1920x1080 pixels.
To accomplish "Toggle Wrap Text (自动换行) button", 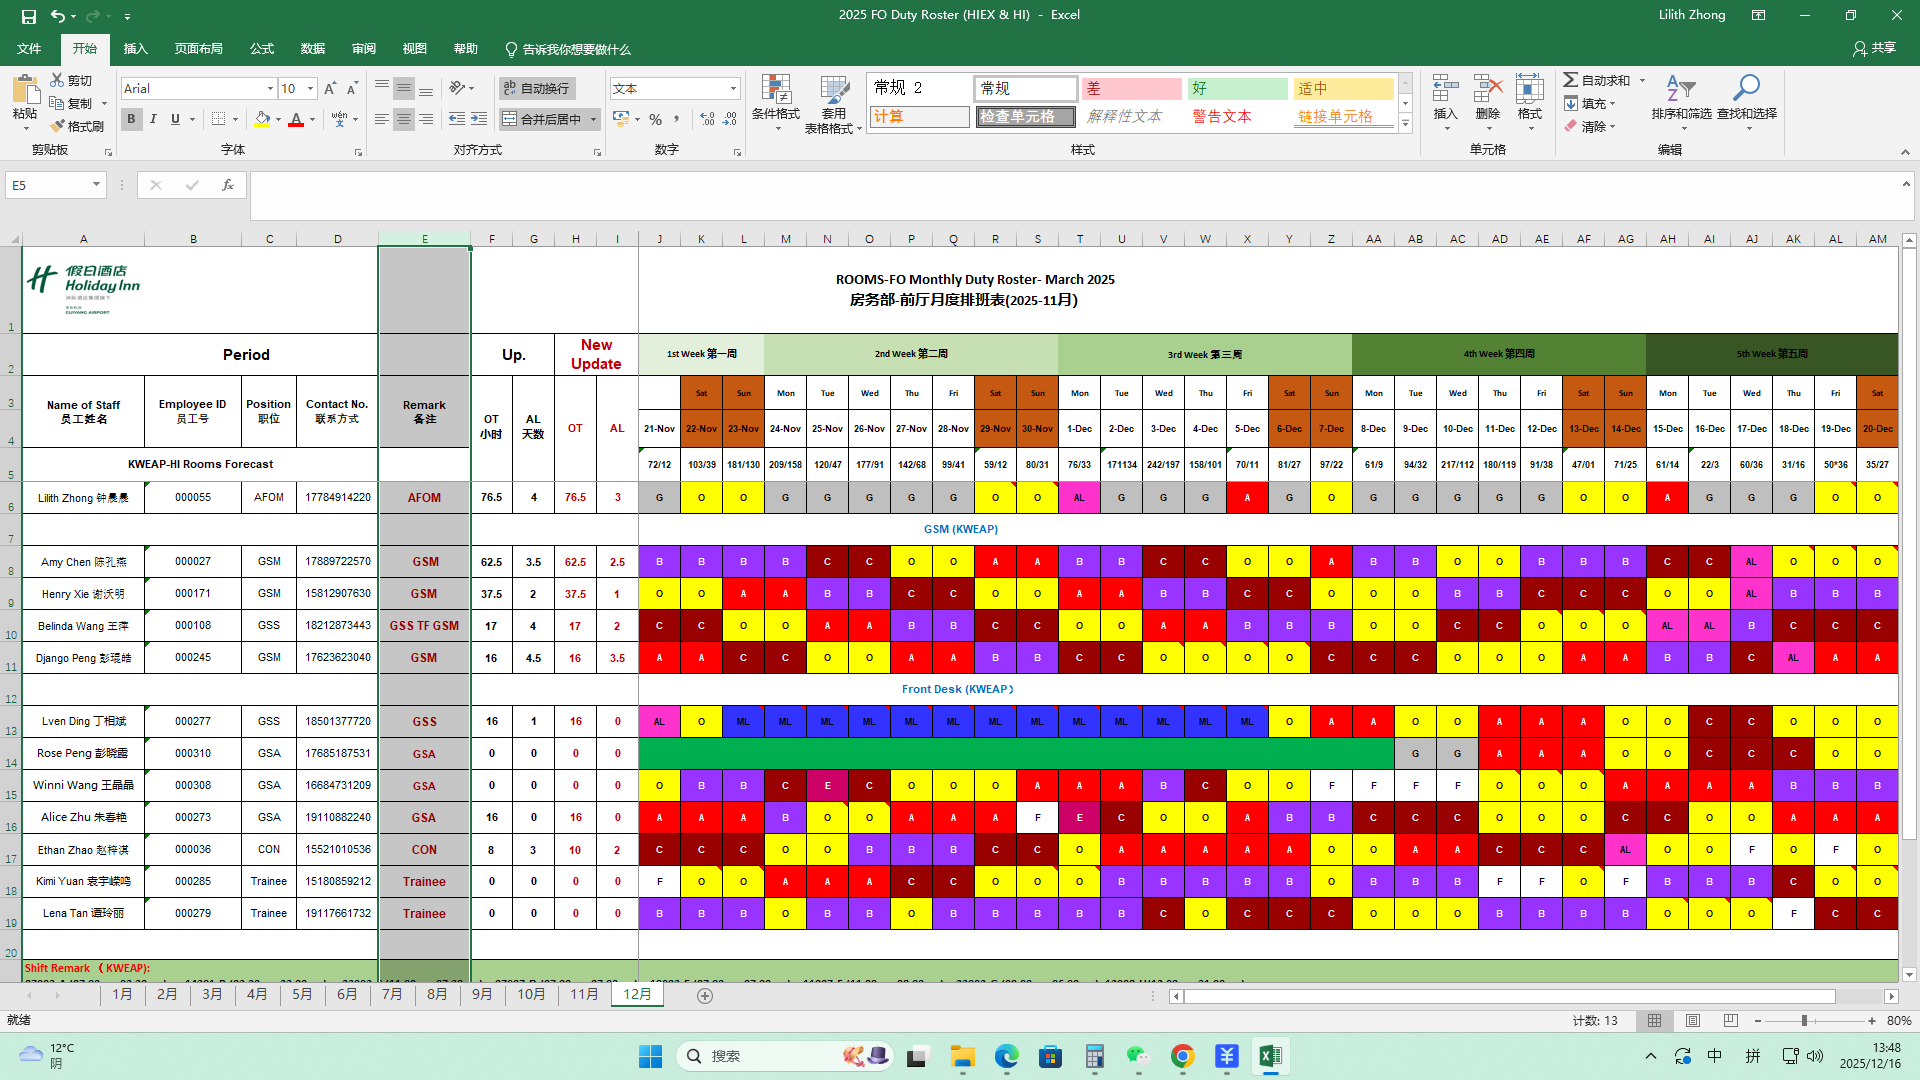I will (537, 89).
